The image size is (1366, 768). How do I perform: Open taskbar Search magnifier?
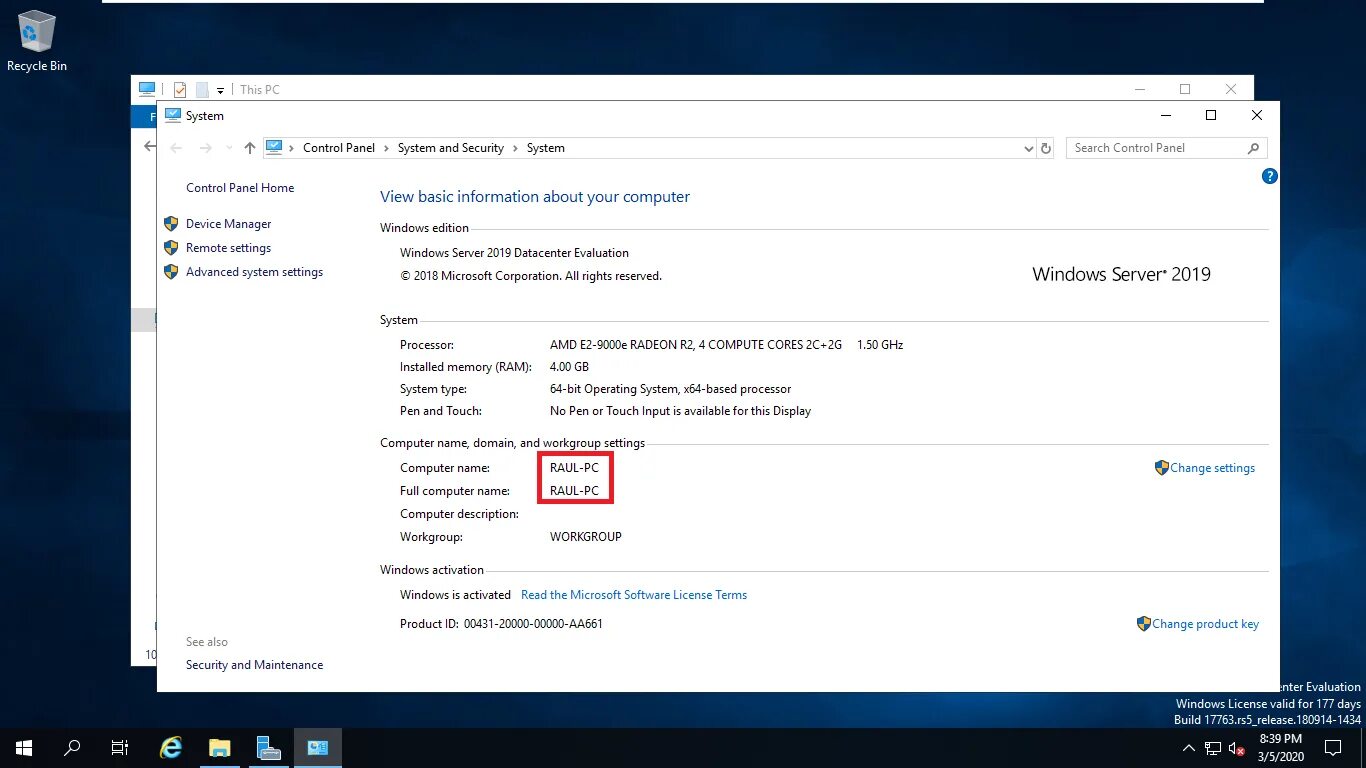(x=72, y=748)
